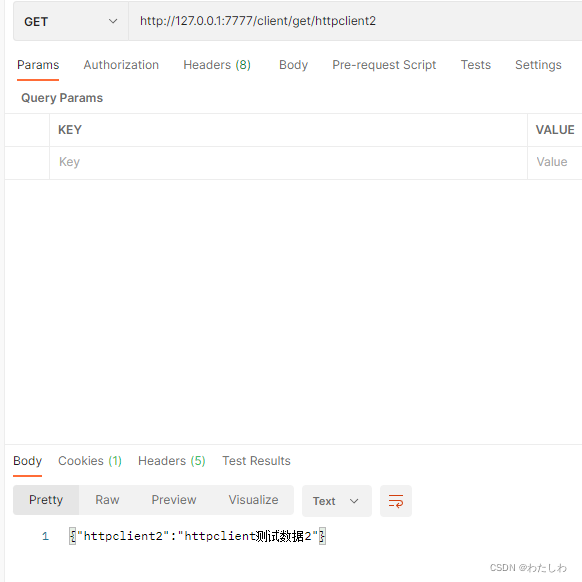This screenshot has width=582, height=582.
Task: Open the Pre-request Script tab
Action: click(x=384, y=65)
